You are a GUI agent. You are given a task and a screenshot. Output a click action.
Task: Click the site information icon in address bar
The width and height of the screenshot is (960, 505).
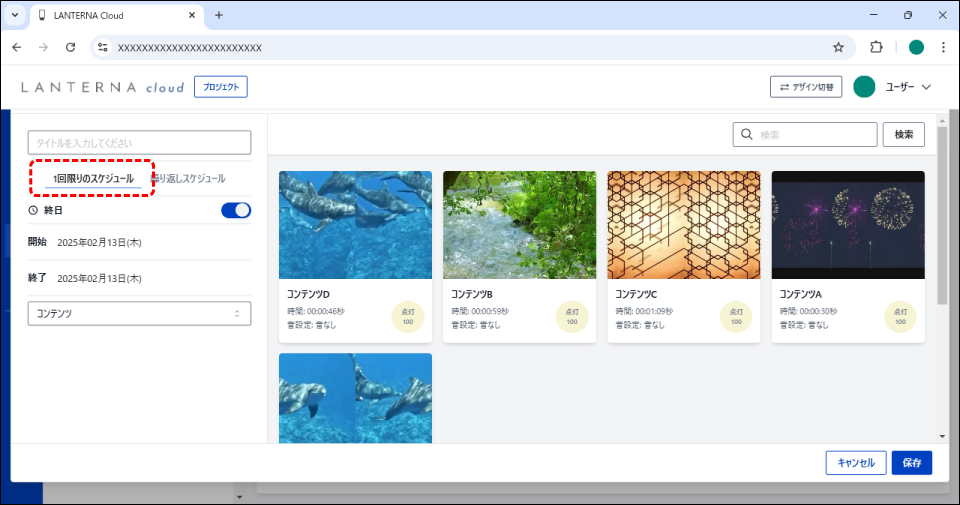[102, 47]
